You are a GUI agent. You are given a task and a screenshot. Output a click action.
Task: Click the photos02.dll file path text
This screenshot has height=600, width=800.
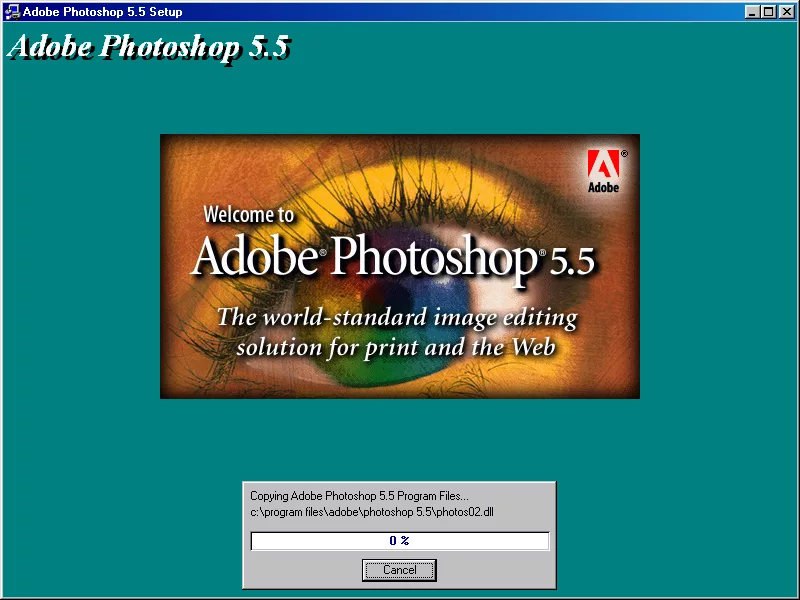(372, 512)
